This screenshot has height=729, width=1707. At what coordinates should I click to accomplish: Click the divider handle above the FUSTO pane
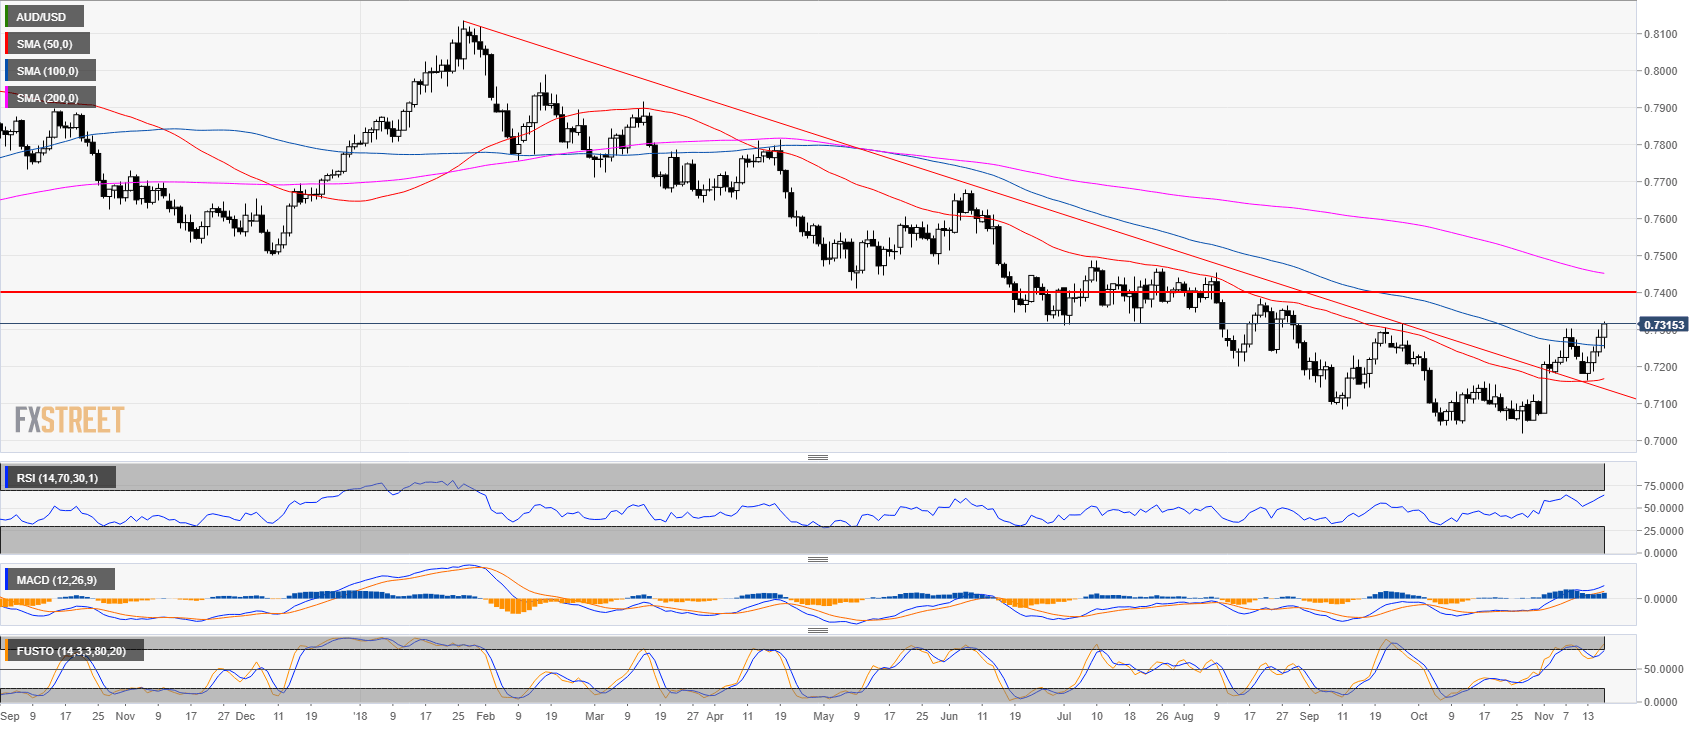[x=817, y=630]
